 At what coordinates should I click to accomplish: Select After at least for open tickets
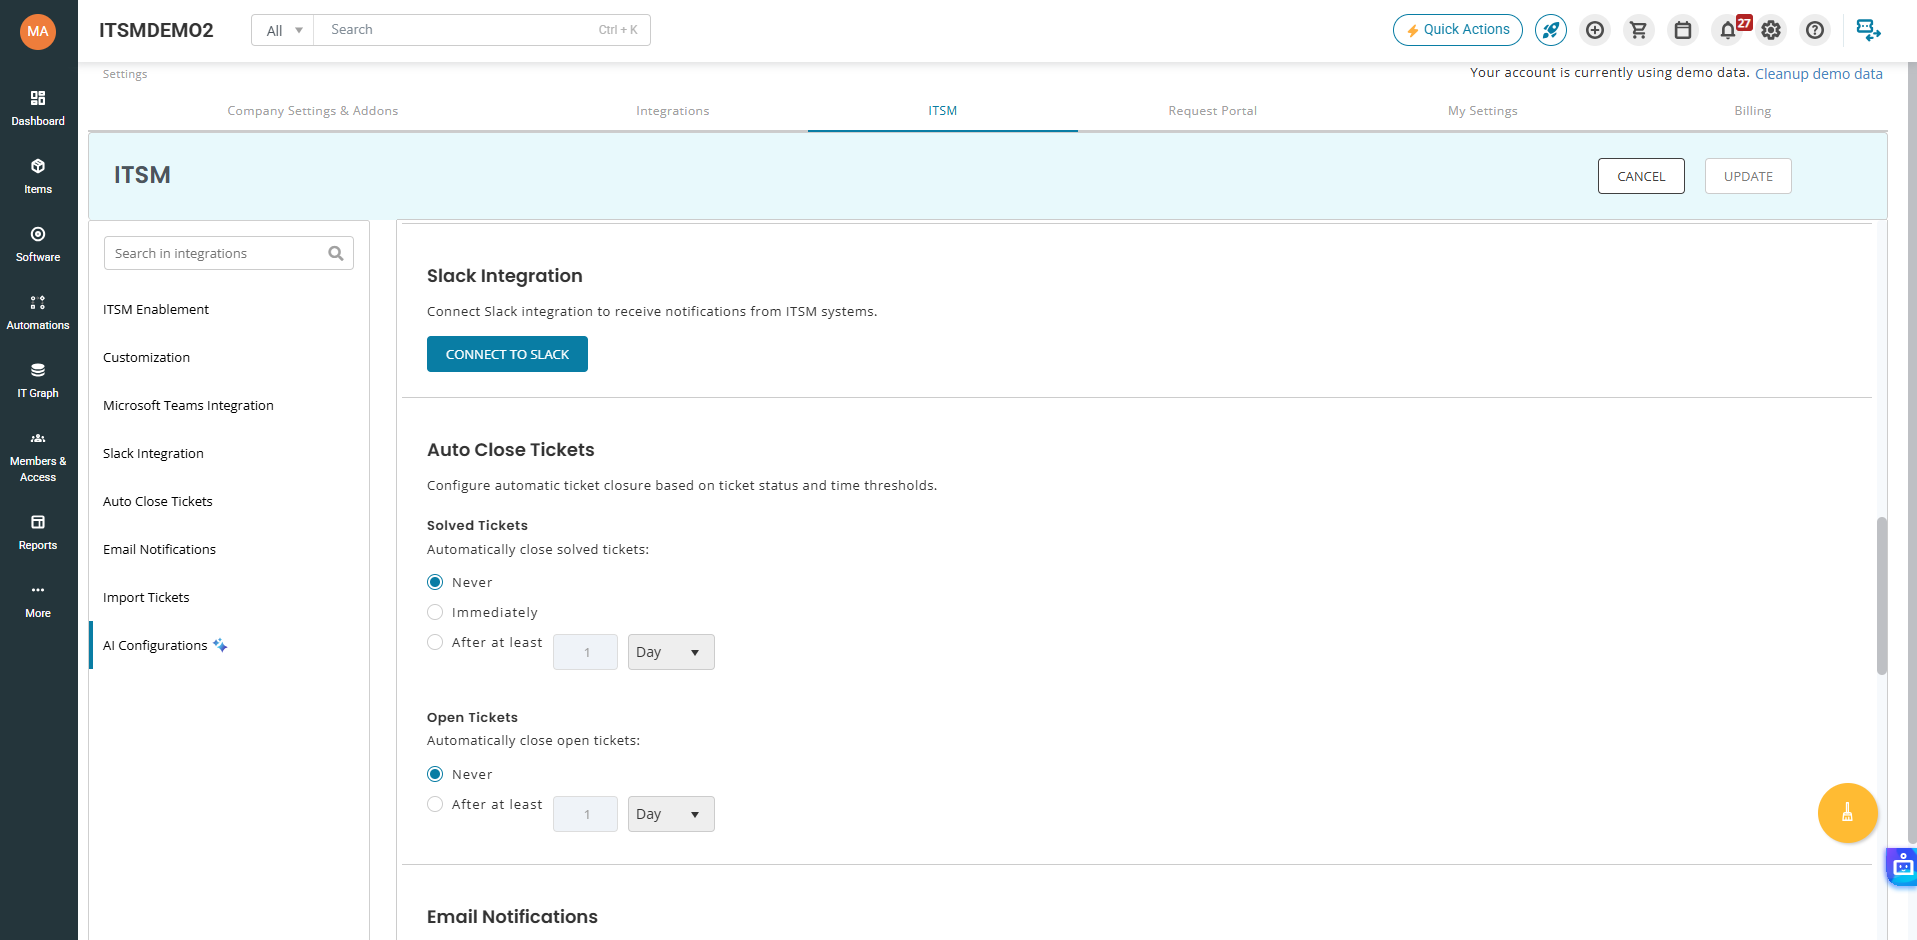pyautogui.click(x=435, y=804)
